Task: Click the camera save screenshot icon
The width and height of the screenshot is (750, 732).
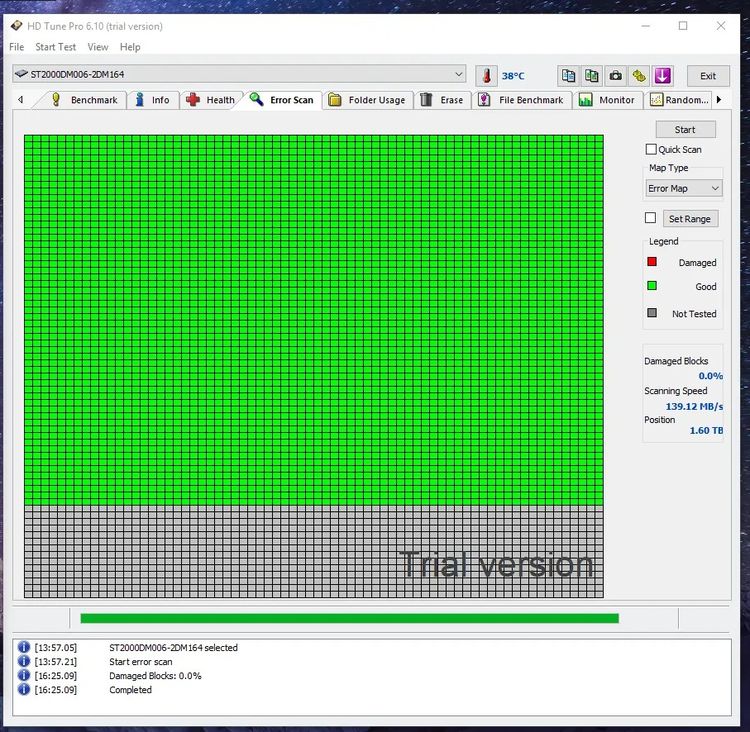Action: click(x=616, y=76)
